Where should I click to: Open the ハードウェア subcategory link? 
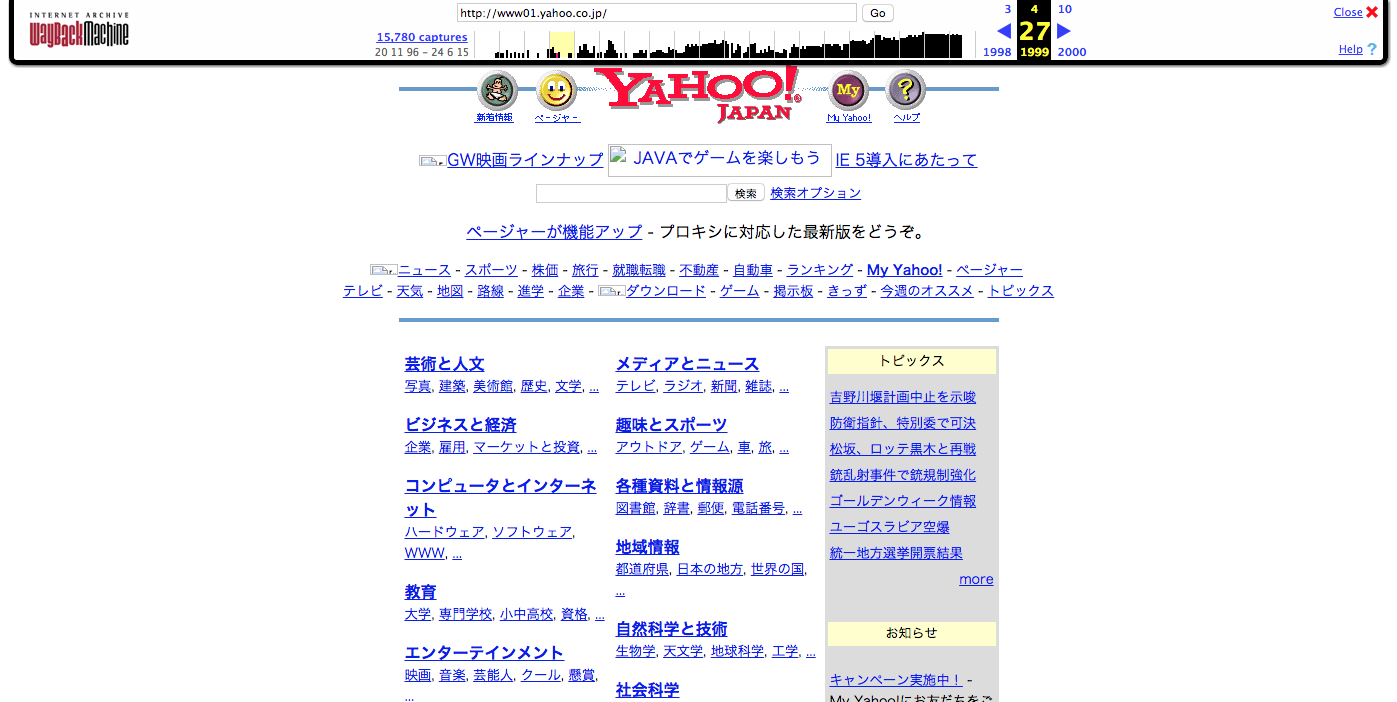pos(444,532)
